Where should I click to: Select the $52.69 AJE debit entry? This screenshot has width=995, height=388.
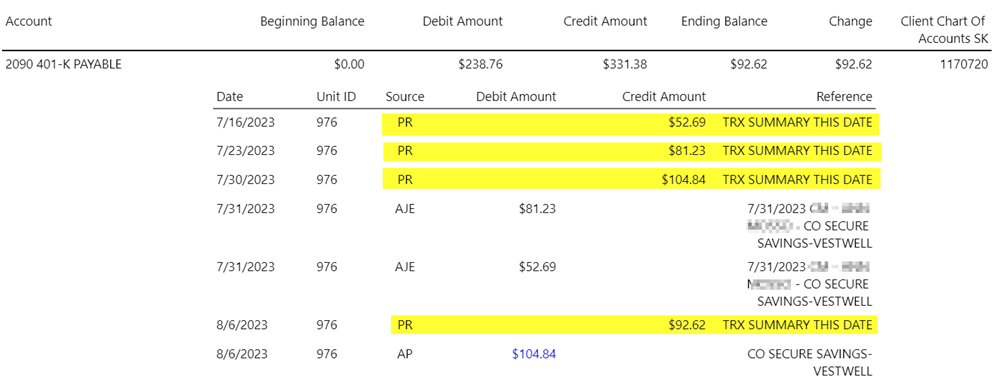[x=537, y=267]
